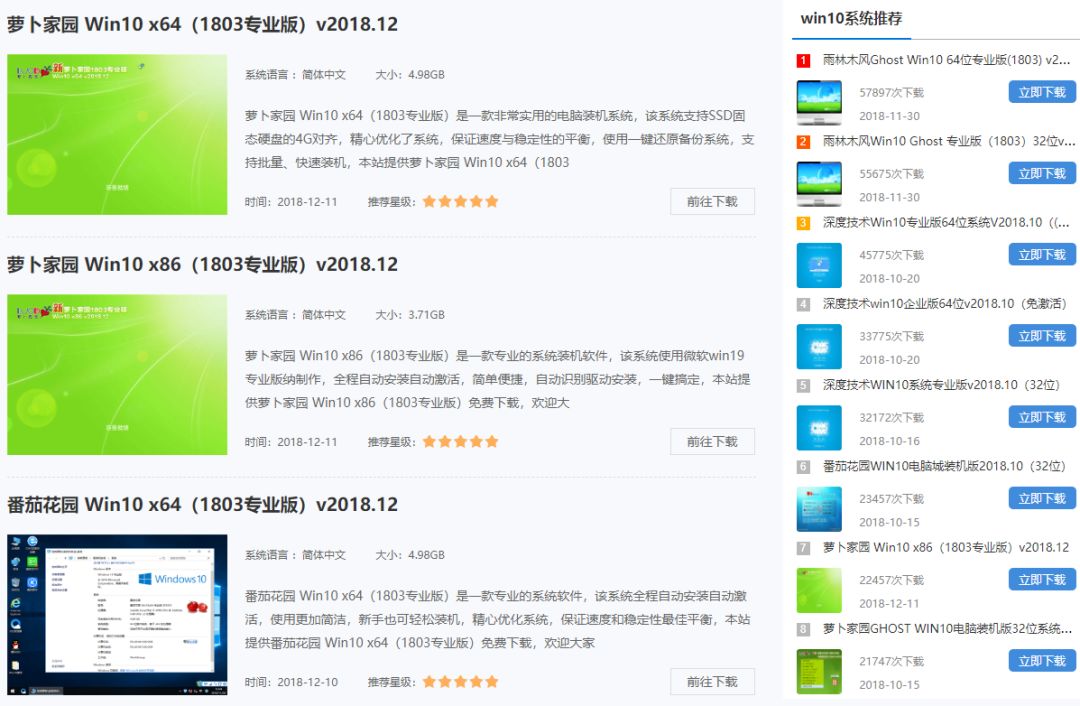Click 立即下载 beside 57897次下载
The image size is (1080, 706).
pyautogui.click(x=1042, y=92)
